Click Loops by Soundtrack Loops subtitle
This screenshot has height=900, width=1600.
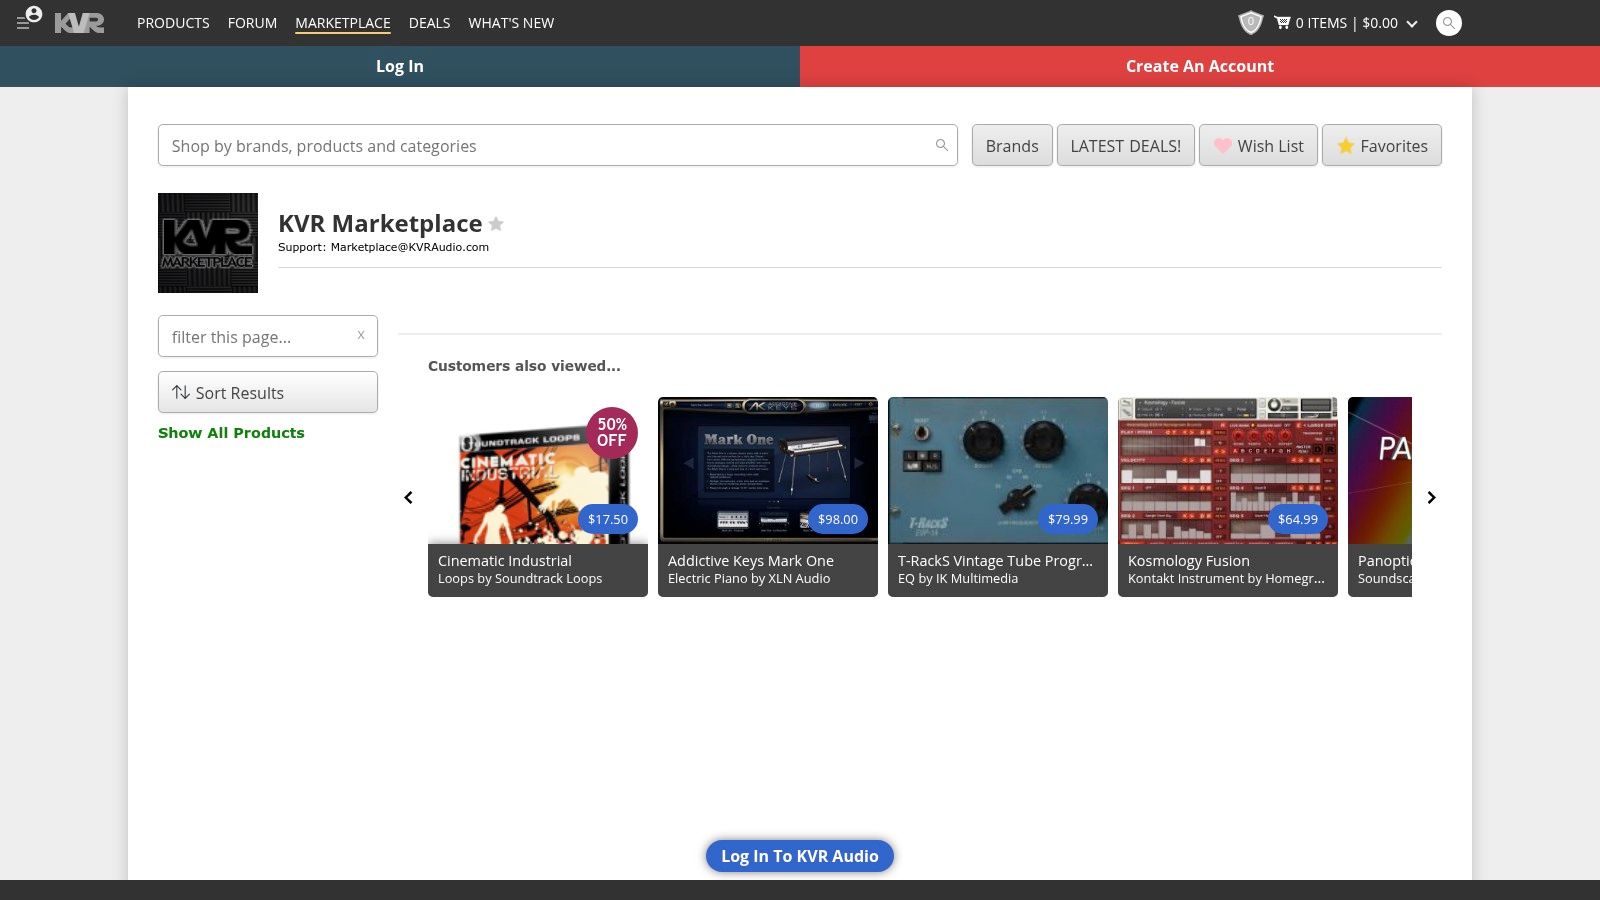tap(520, 579)
